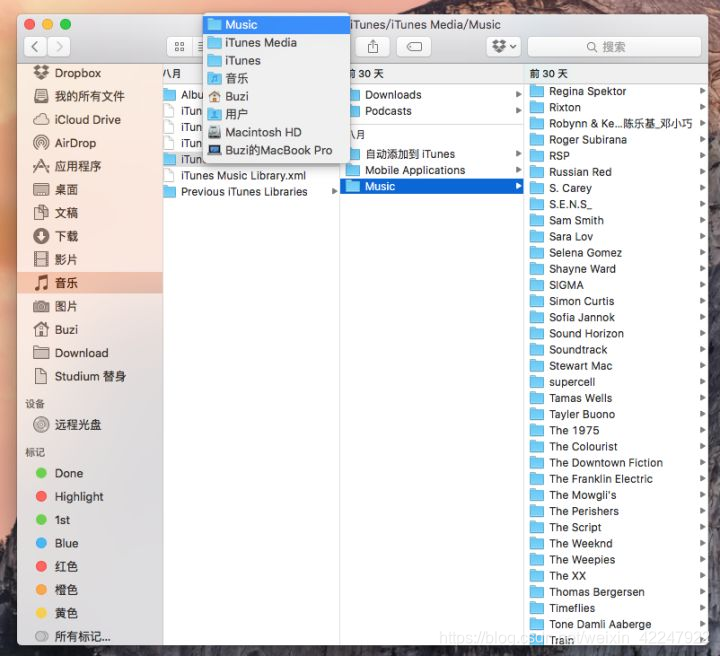Expand the Regina Spektor folder arrow

702,91
